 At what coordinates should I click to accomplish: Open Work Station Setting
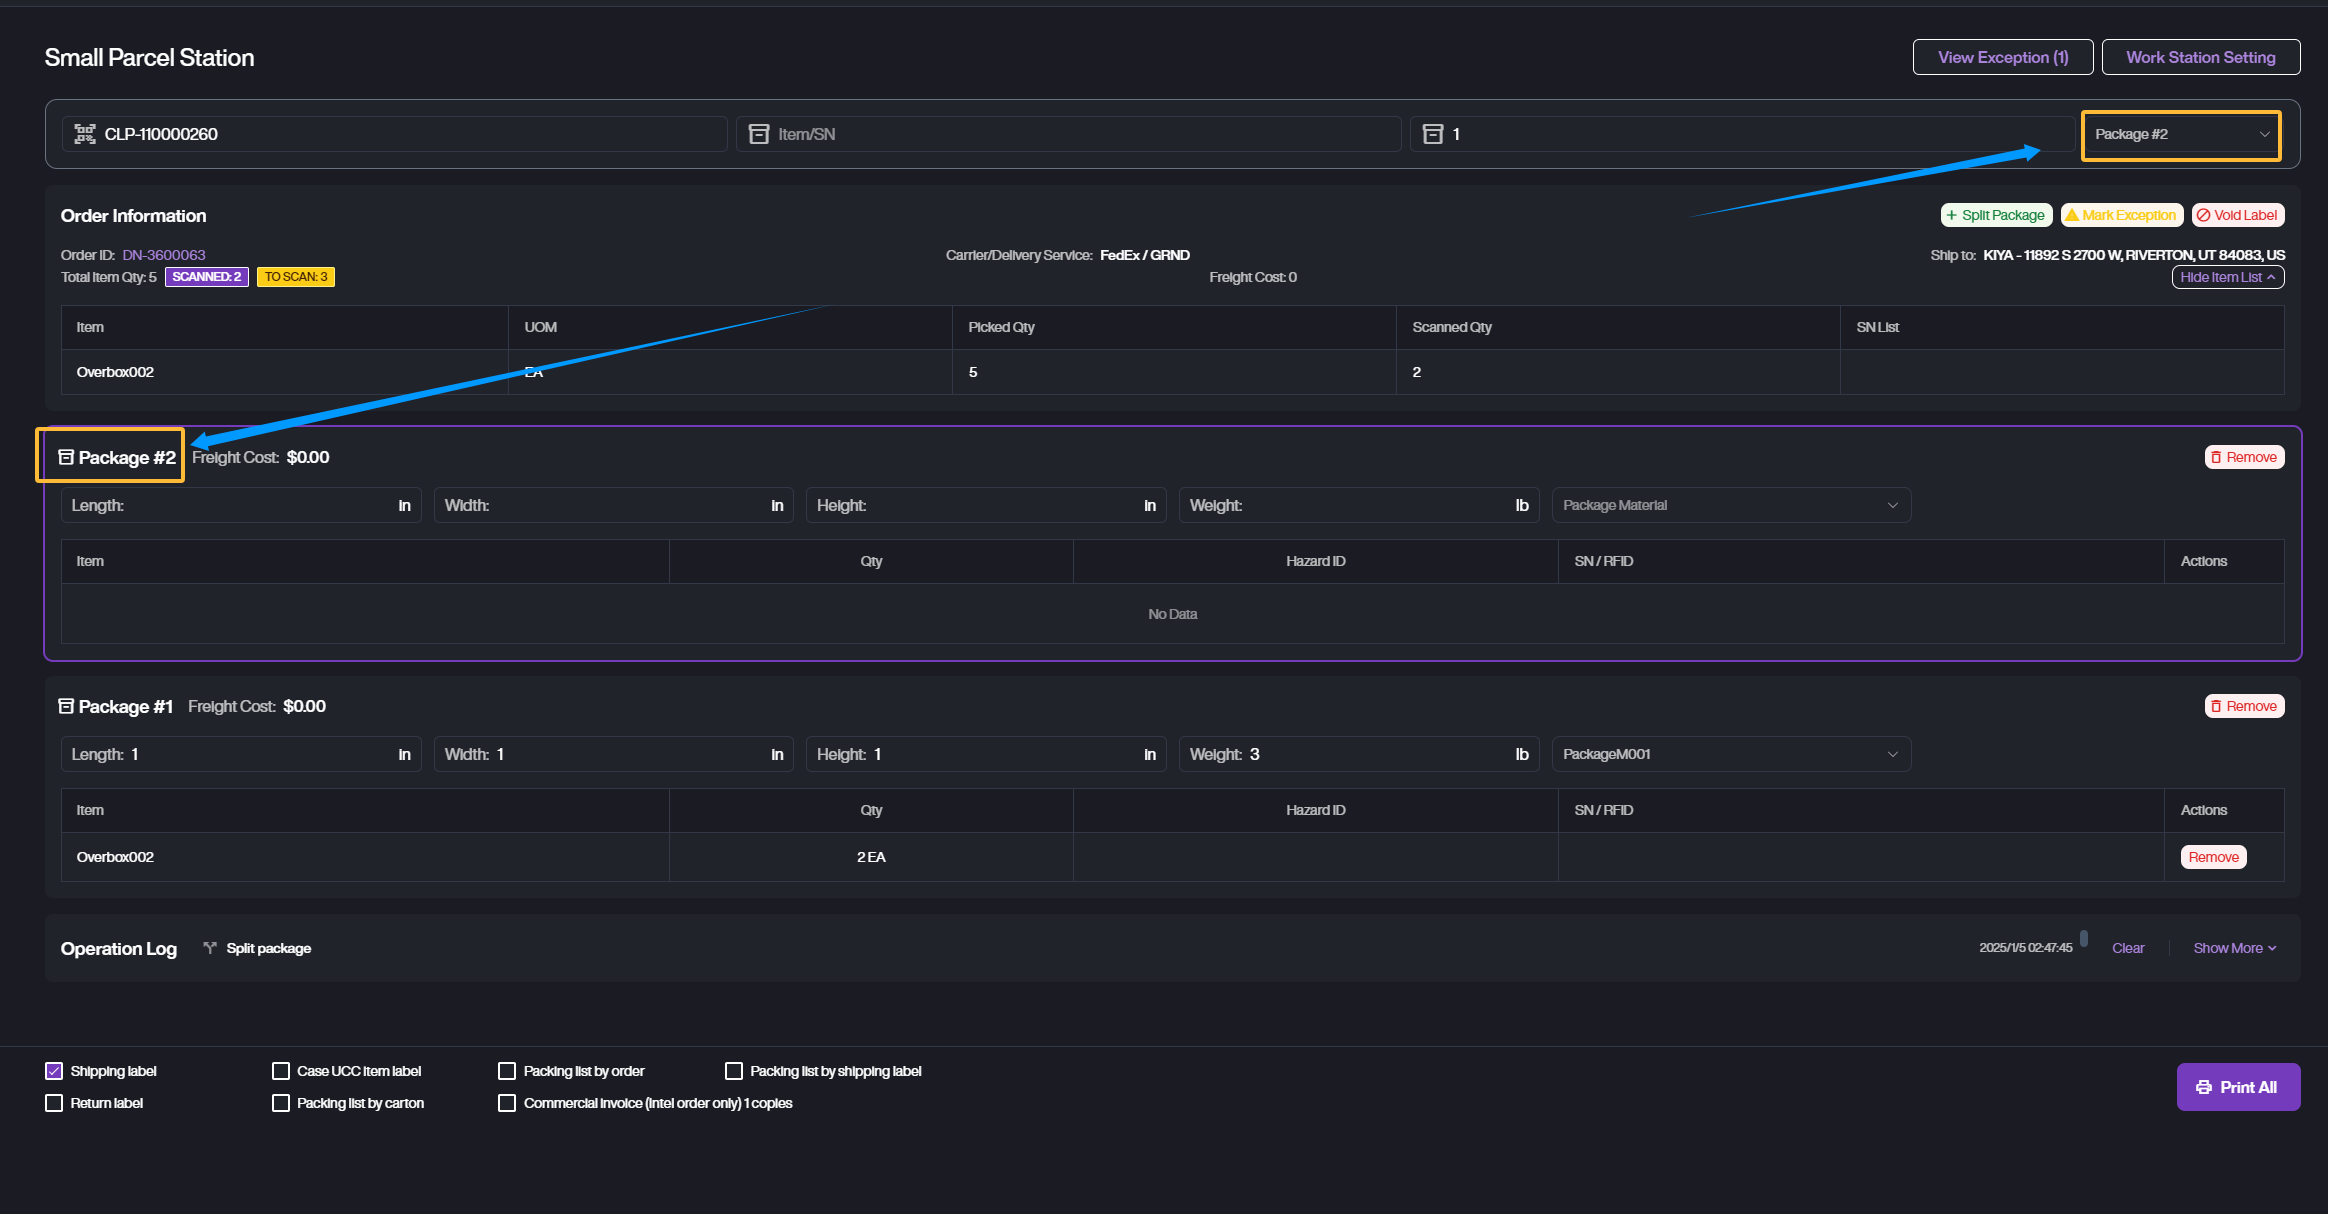(x=2200, y=57)
